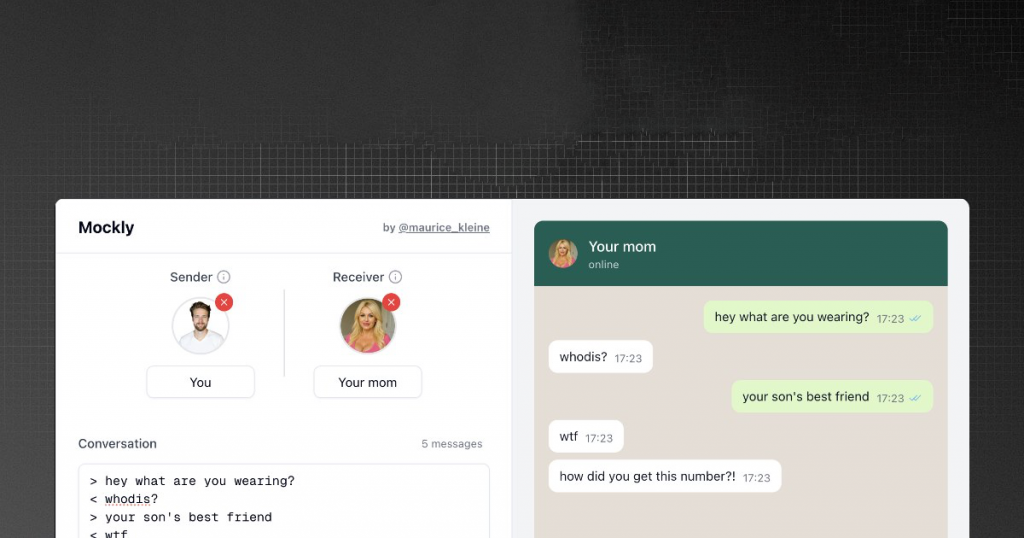Open the @maurice_kleine link
The height and width of the screenshot is (538, 1024).
(444, 227)
